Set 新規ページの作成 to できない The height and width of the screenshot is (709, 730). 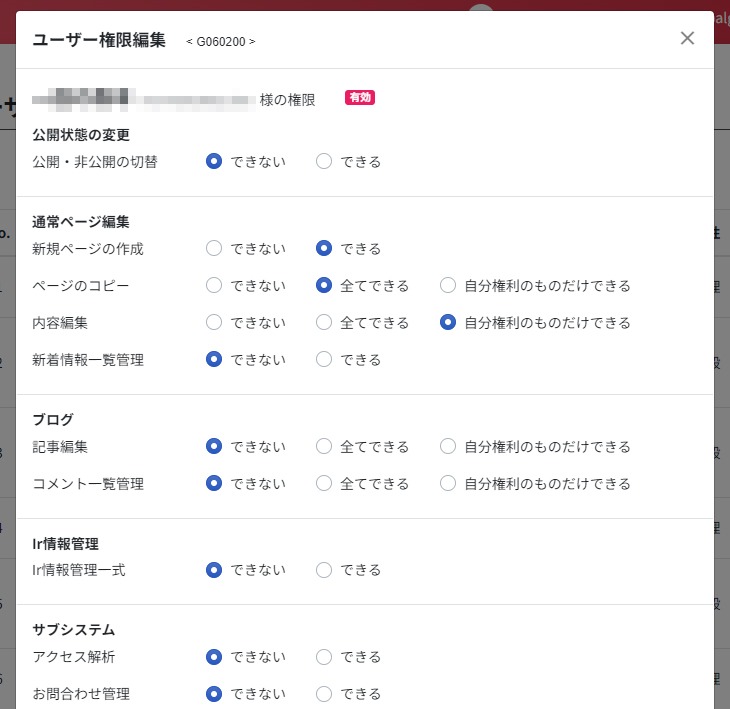point(214,248)
